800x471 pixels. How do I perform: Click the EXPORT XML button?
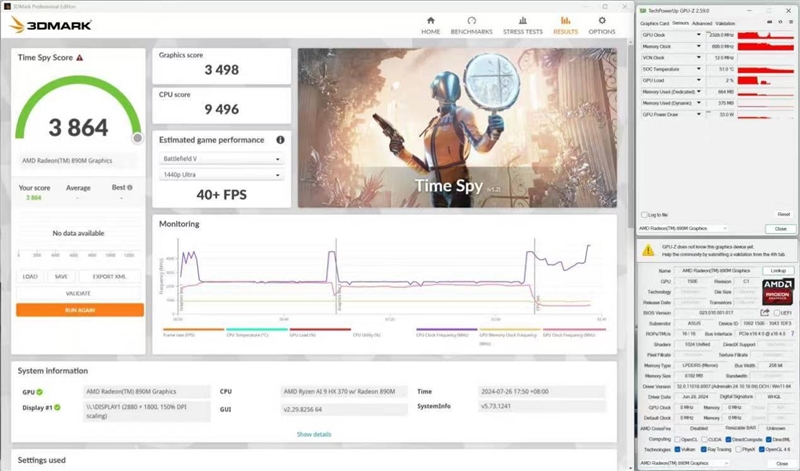click(110, 277)
